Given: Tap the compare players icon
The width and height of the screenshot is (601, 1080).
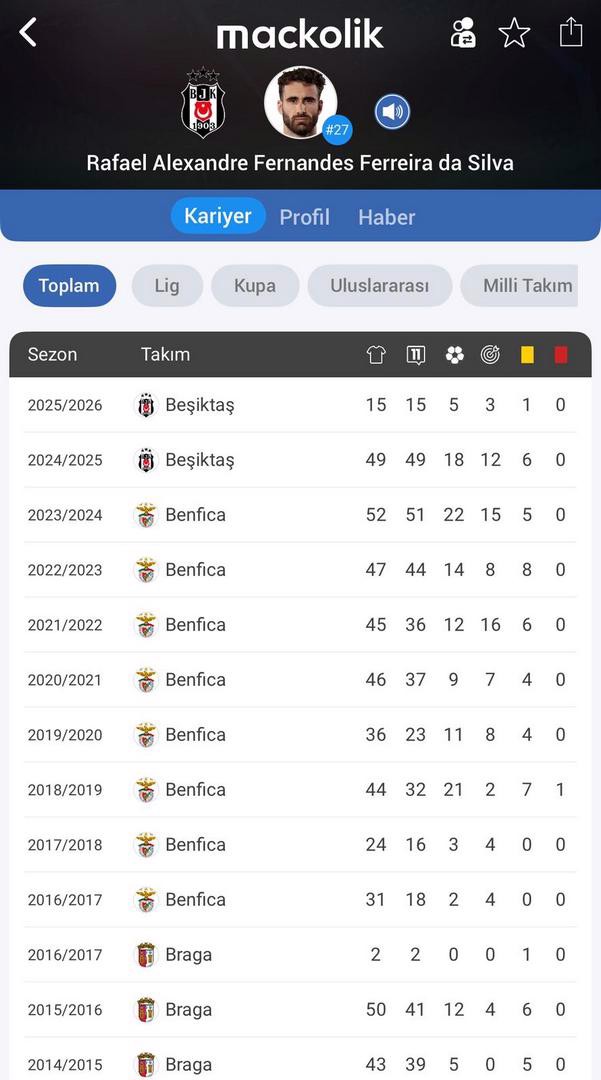Looking at the screenshot, I should point(463,33).
